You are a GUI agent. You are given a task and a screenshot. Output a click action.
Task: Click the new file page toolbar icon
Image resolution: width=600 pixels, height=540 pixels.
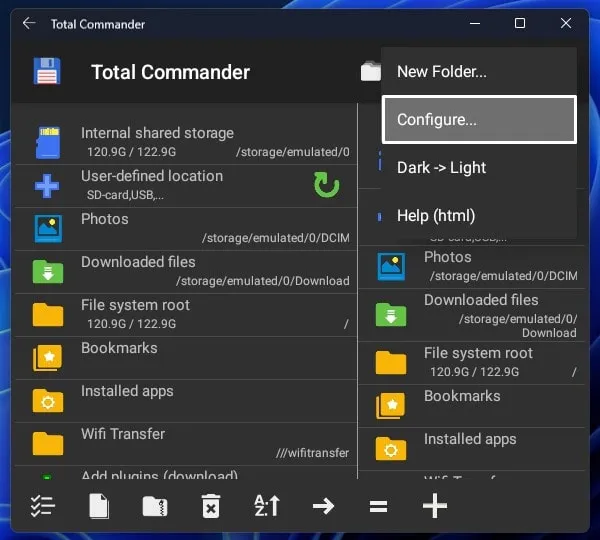99,506
